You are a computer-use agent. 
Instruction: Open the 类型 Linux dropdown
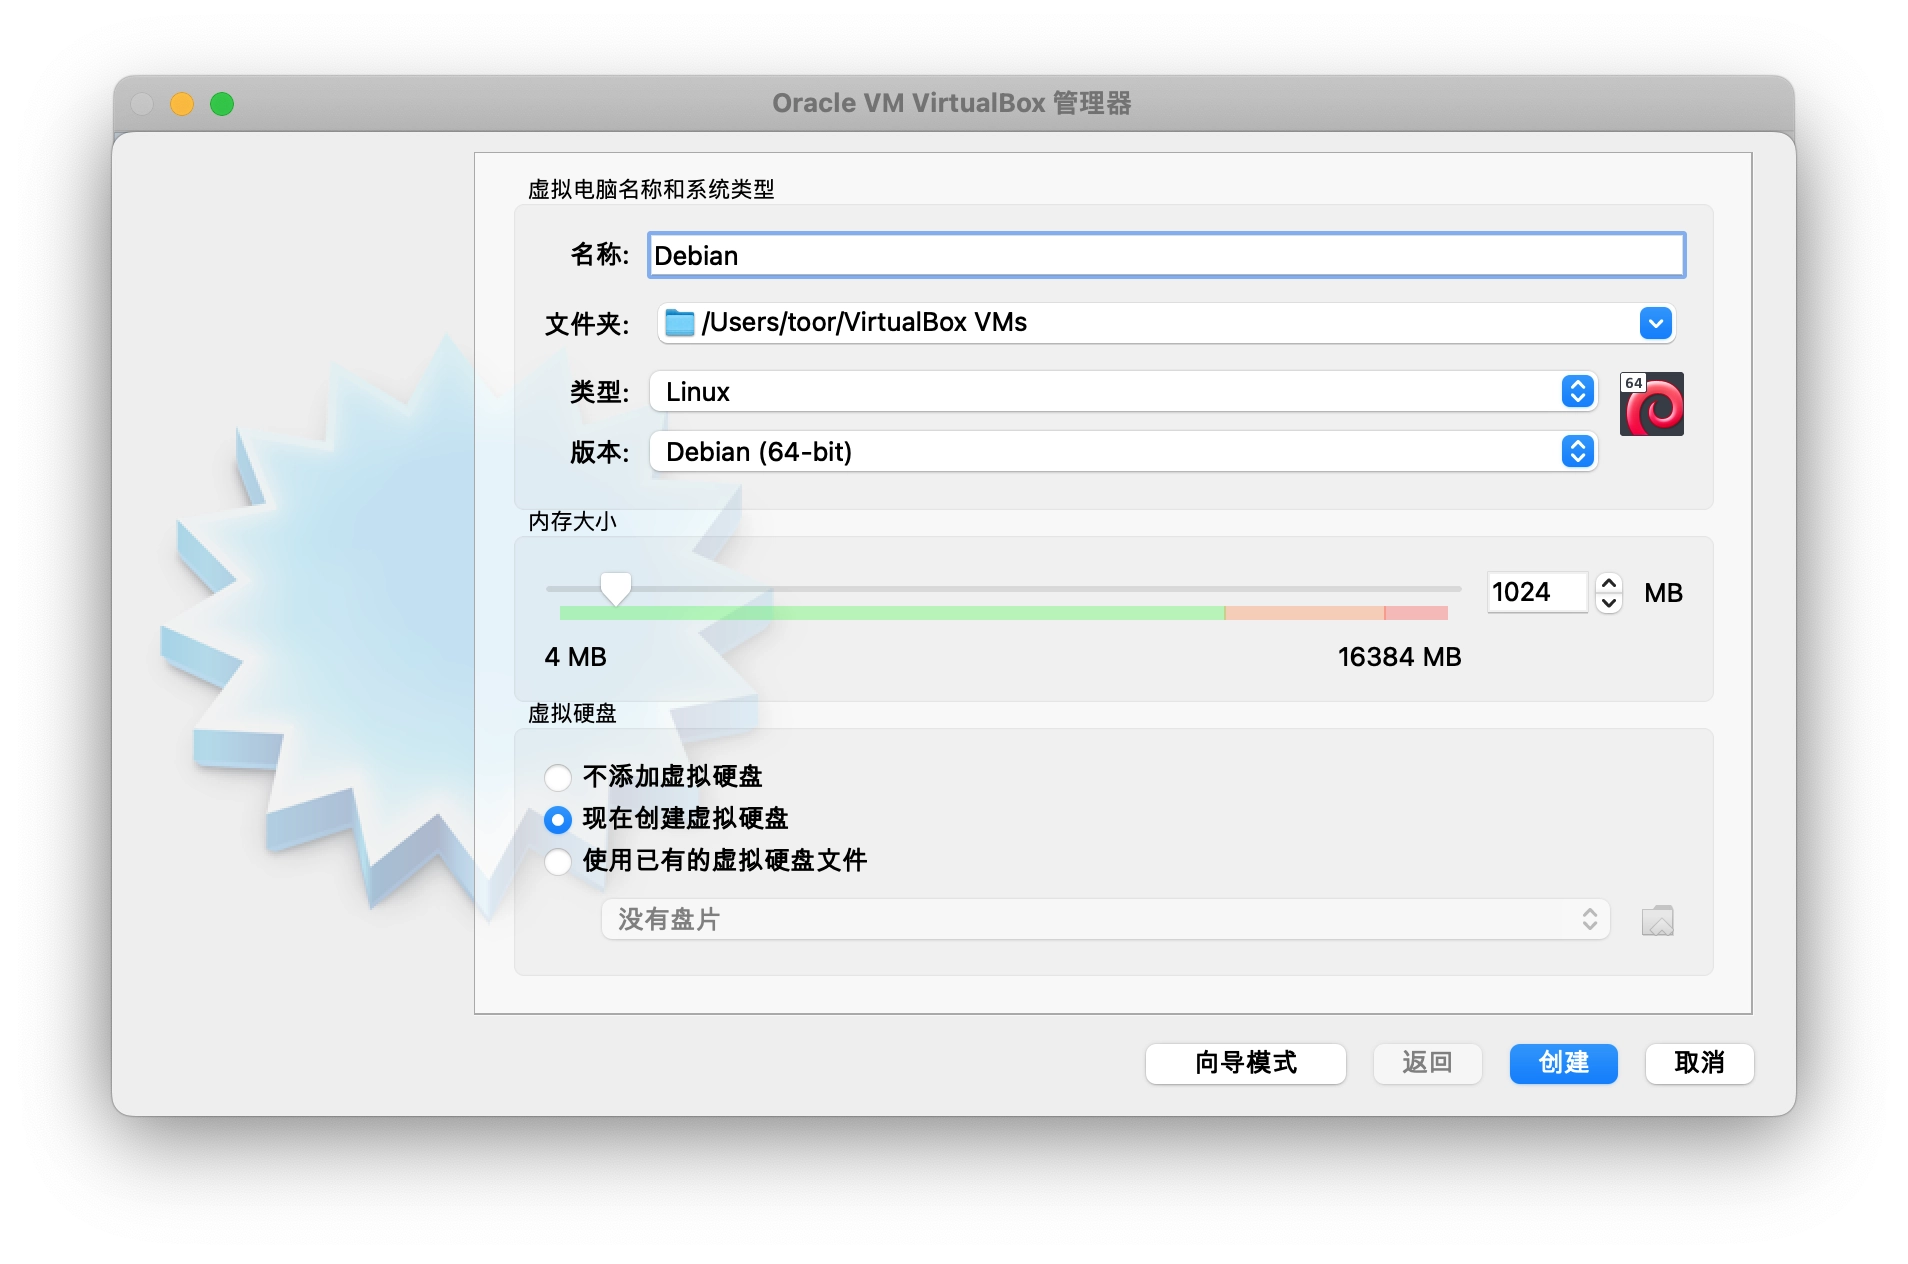pyautogui.click(x=1122, y=392)
